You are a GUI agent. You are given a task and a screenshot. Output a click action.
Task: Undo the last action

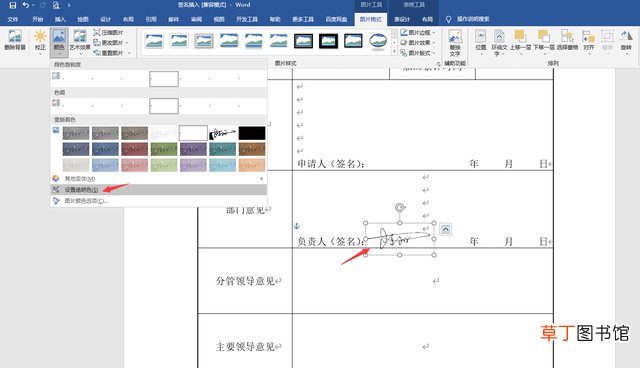(x=26, y=5)
